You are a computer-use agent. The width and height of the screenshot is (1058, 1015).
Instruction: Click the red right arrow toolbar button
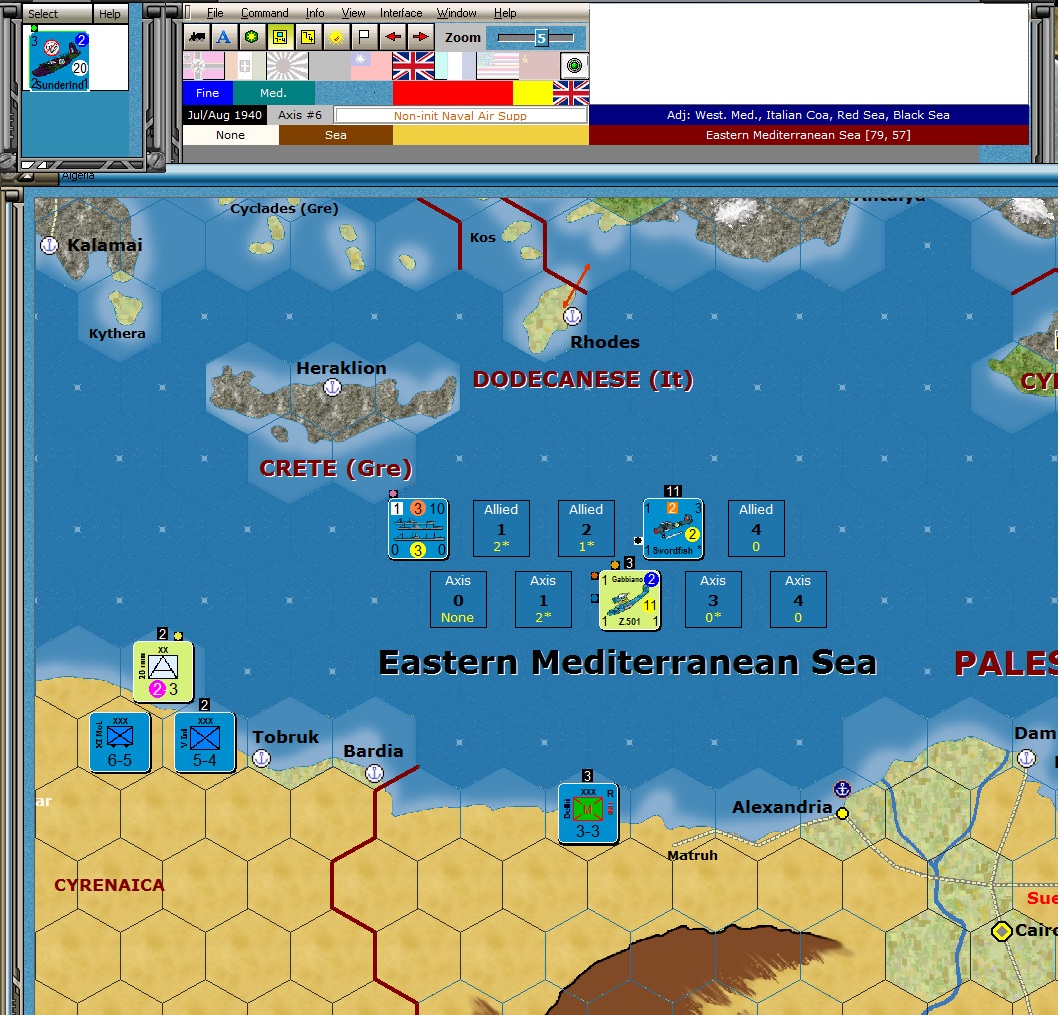point(420,37)
